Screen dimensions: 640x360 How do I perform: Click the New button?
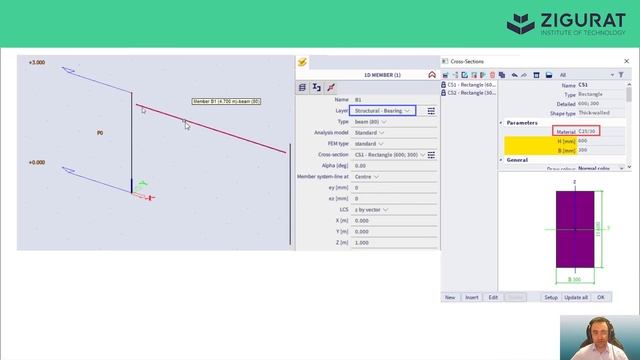[450, 297]
